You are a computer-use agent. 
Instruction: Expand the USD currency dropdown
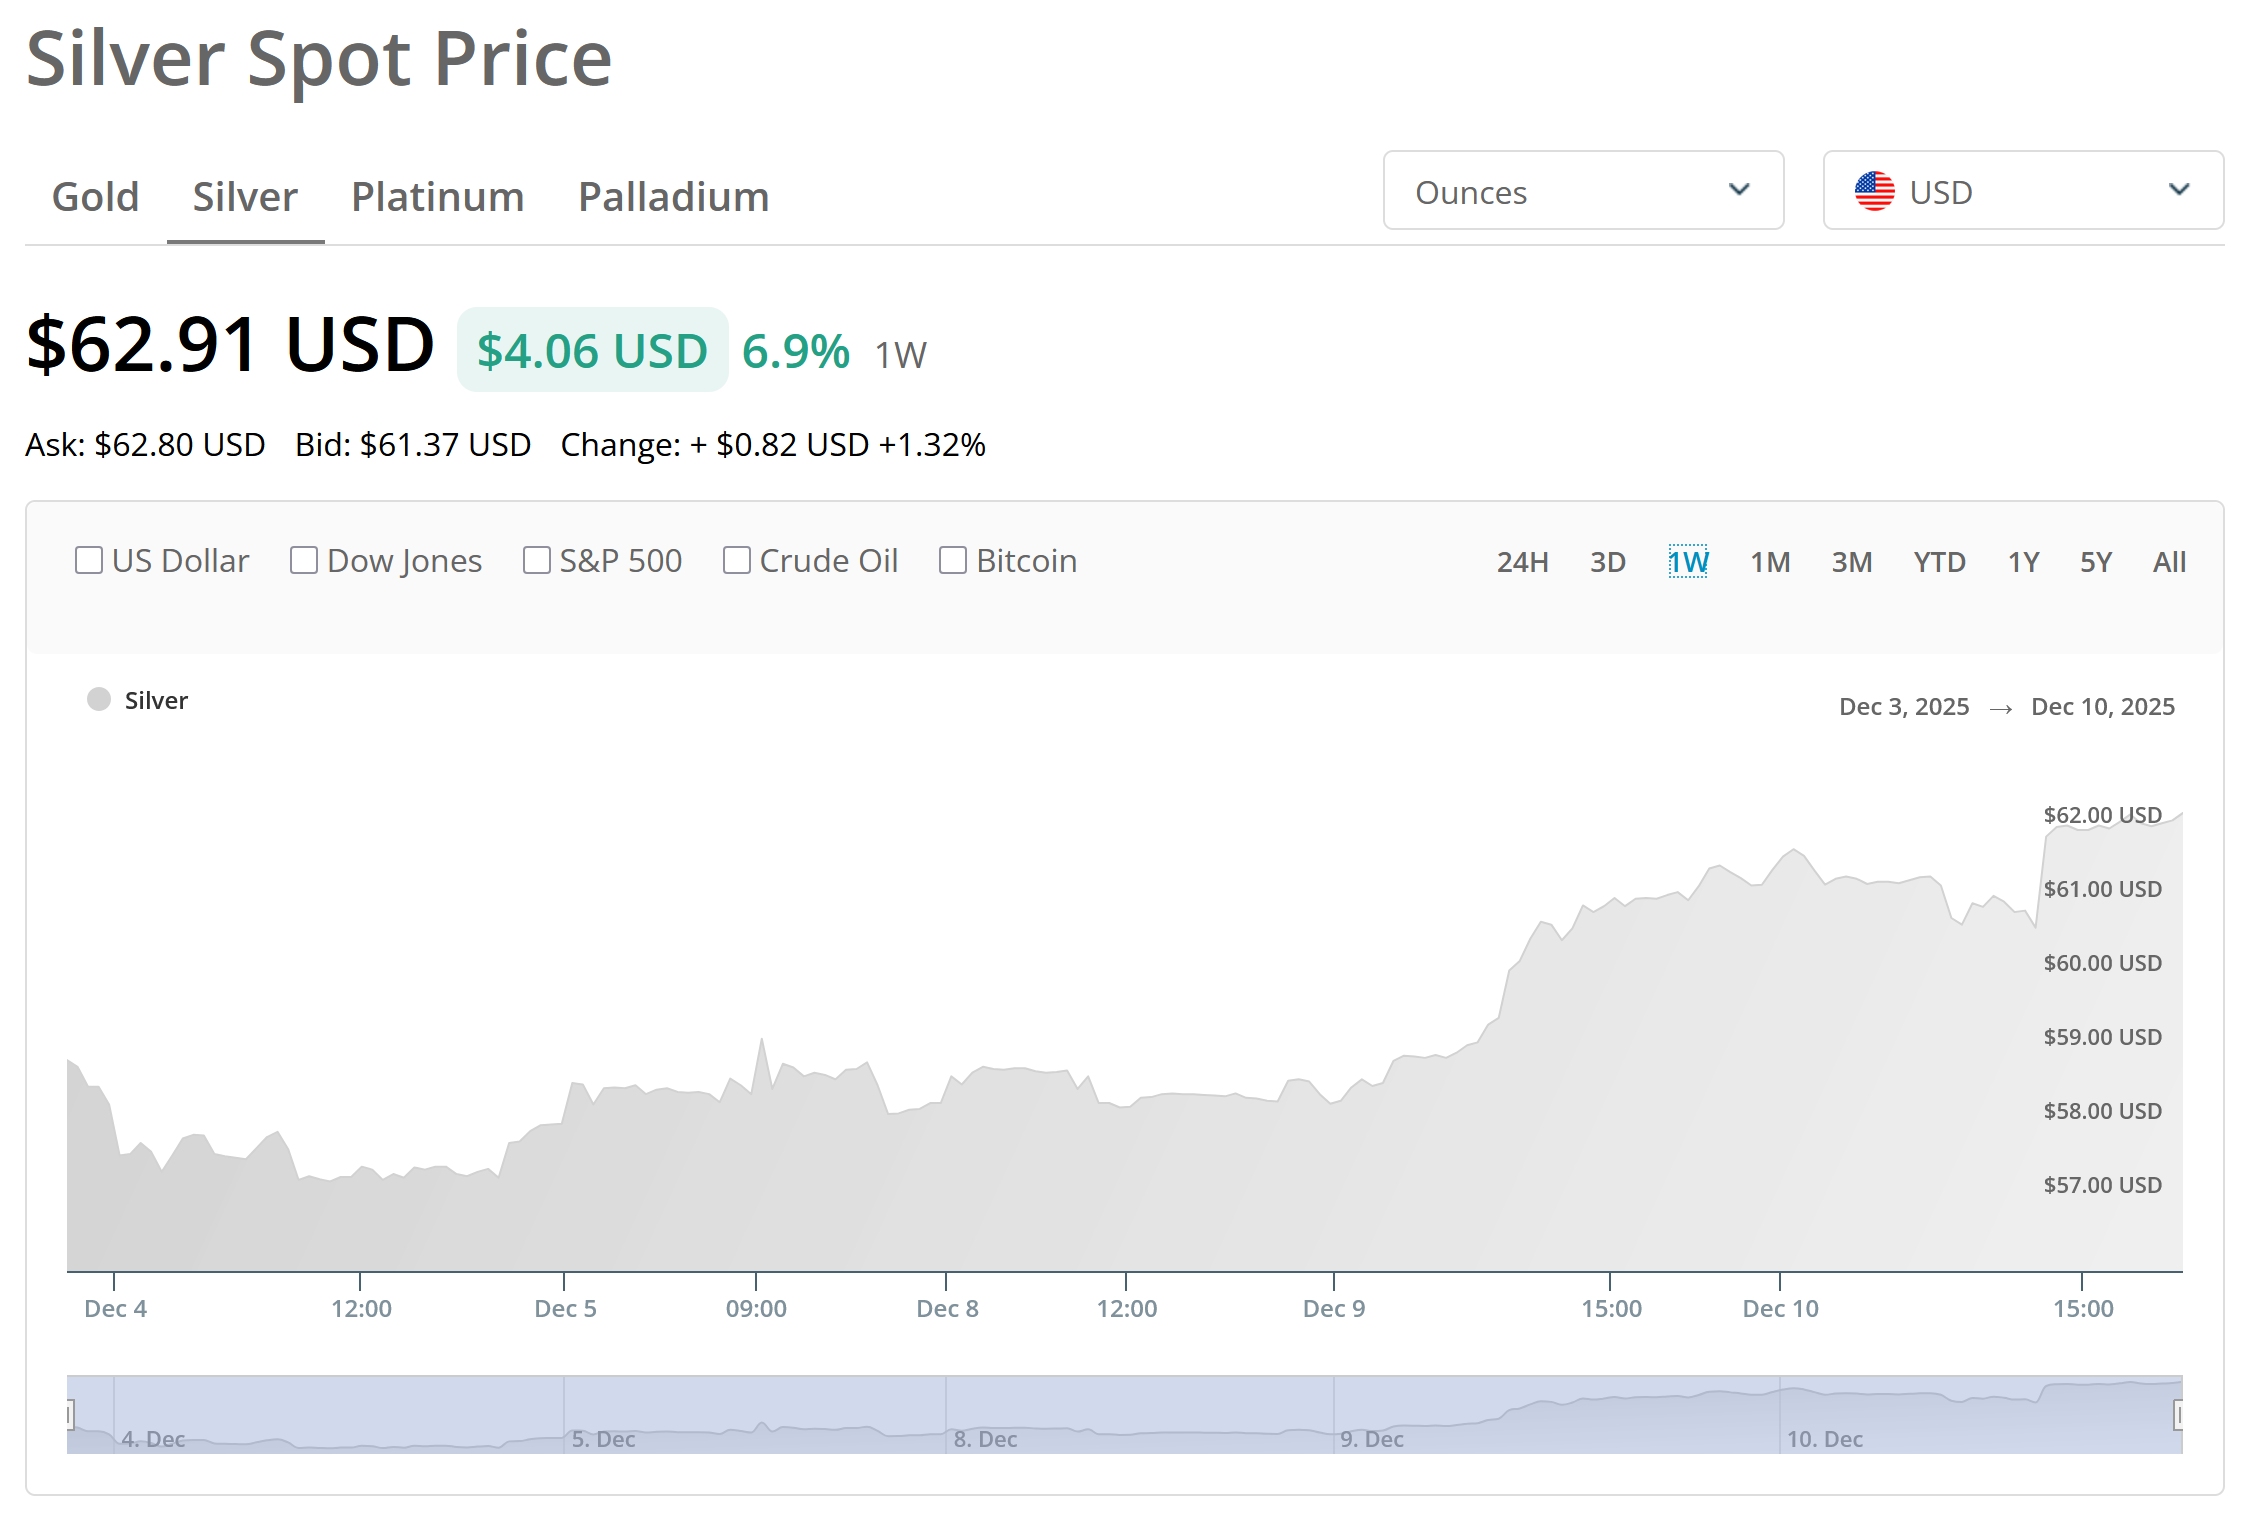2022,191
